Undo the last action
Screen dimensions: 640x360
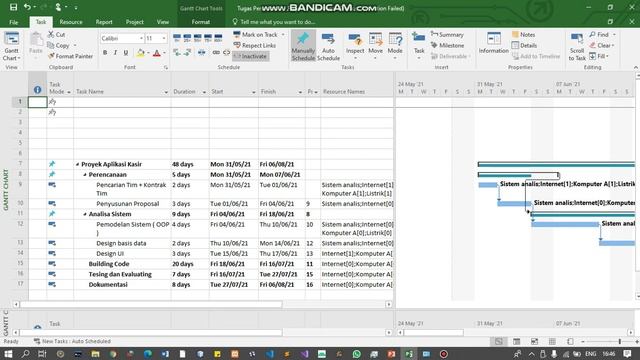pyautogui.click(x=27, y=7)
